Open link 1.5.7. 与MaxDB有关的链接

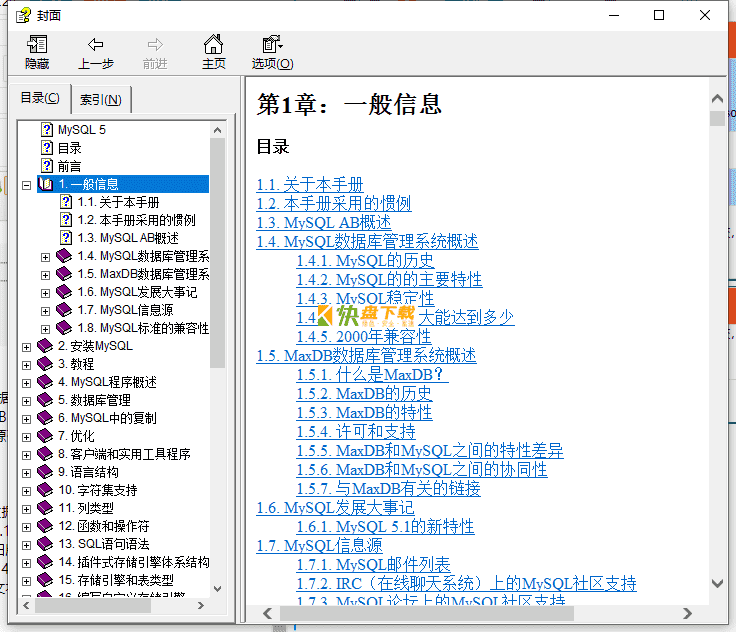coord(389,489)
